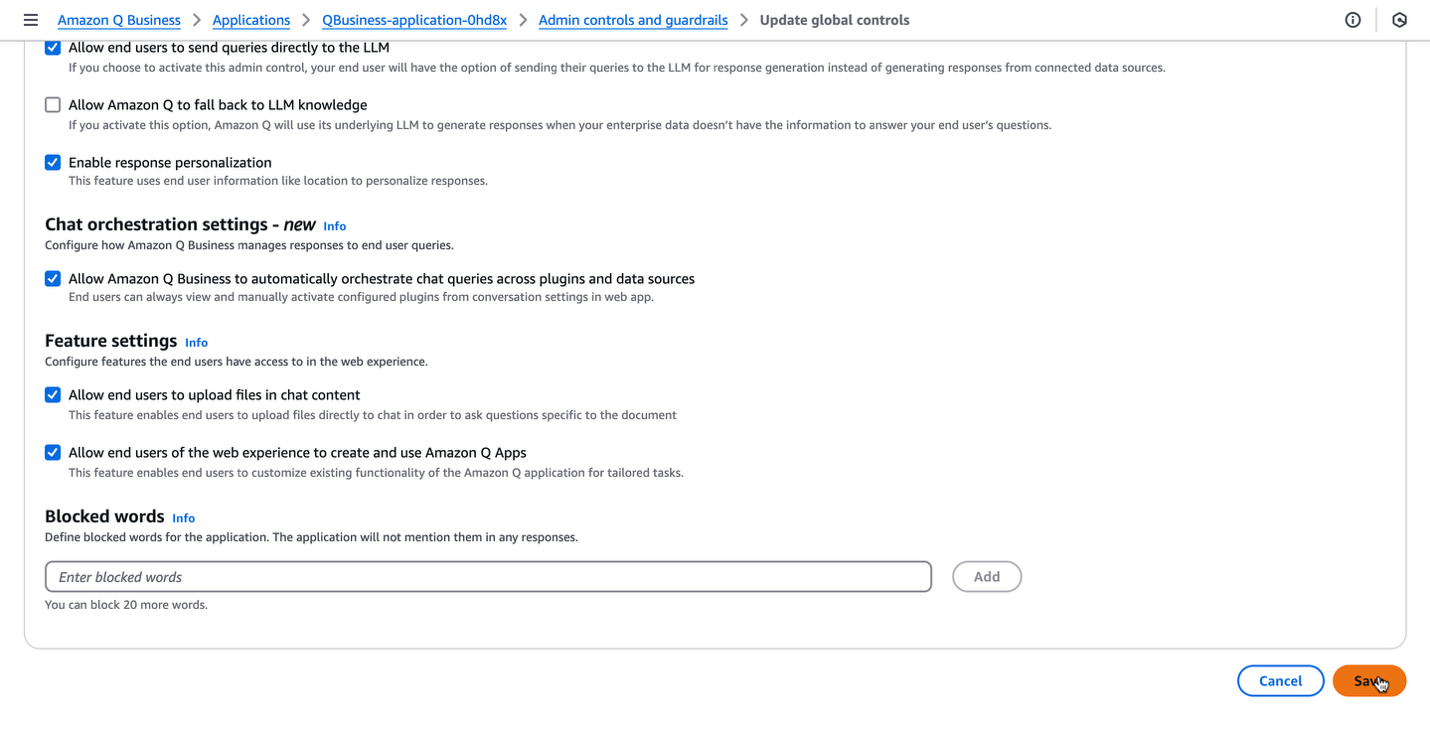Go to Amazon Q Business breadcrumb
The height and width of the screenshot is (733, 1430).
[119, 20]
